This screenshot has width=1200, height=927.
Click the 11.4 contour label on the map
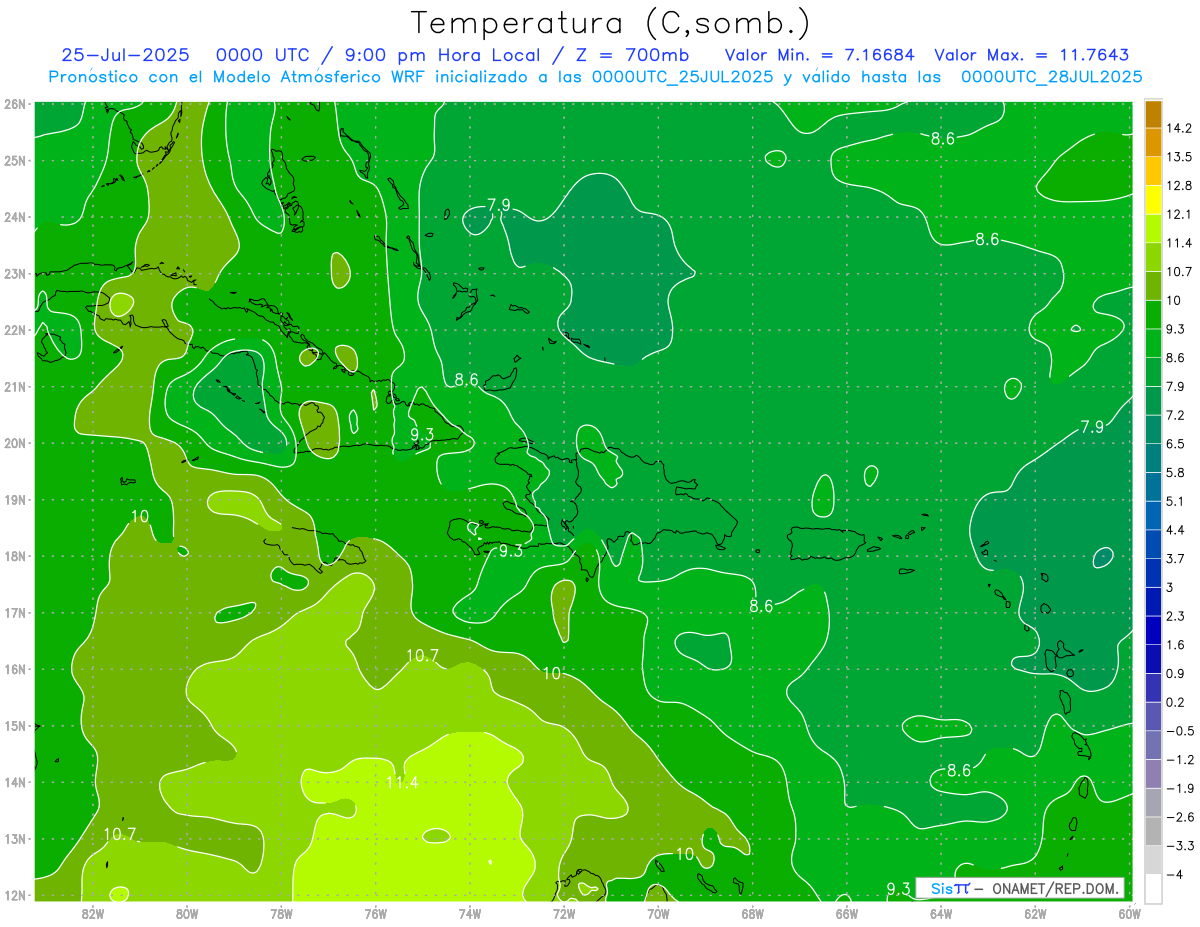click(x=402, y=782)
